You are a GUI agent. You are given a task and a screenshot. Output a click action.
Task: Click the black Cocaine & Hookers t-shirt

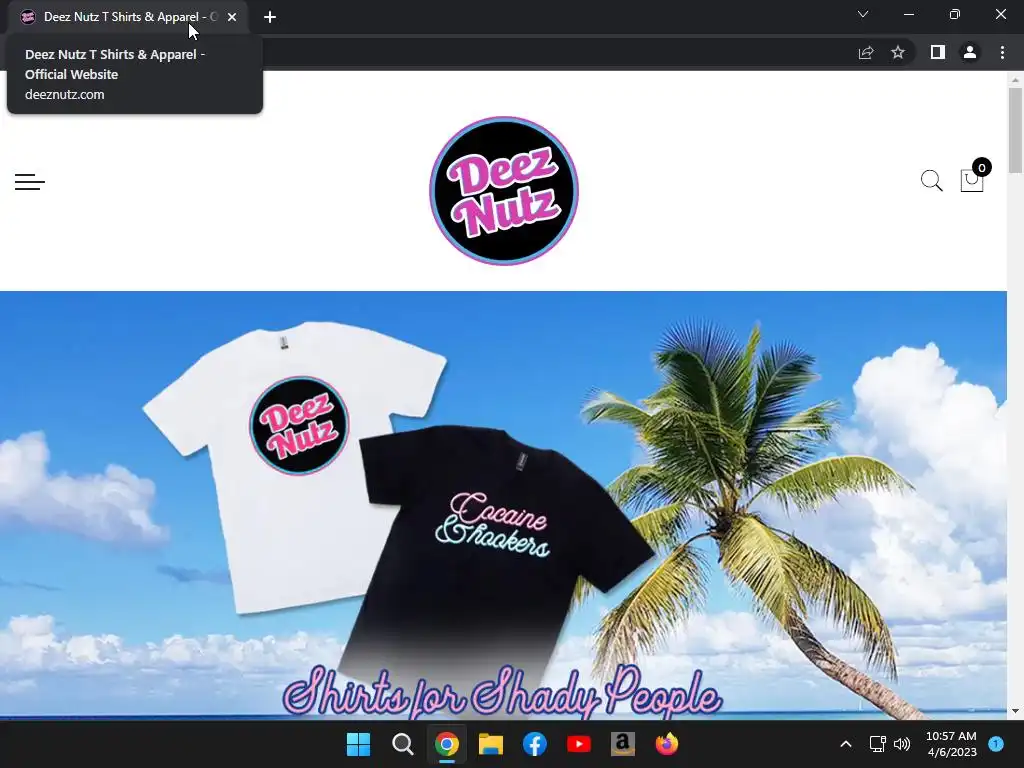[x=496, y=555]
